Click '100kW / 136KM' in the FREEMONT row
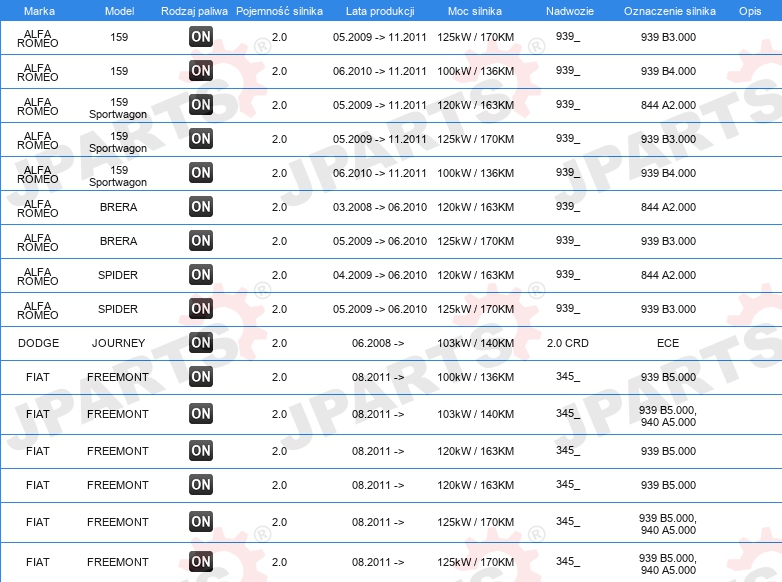 475,377
